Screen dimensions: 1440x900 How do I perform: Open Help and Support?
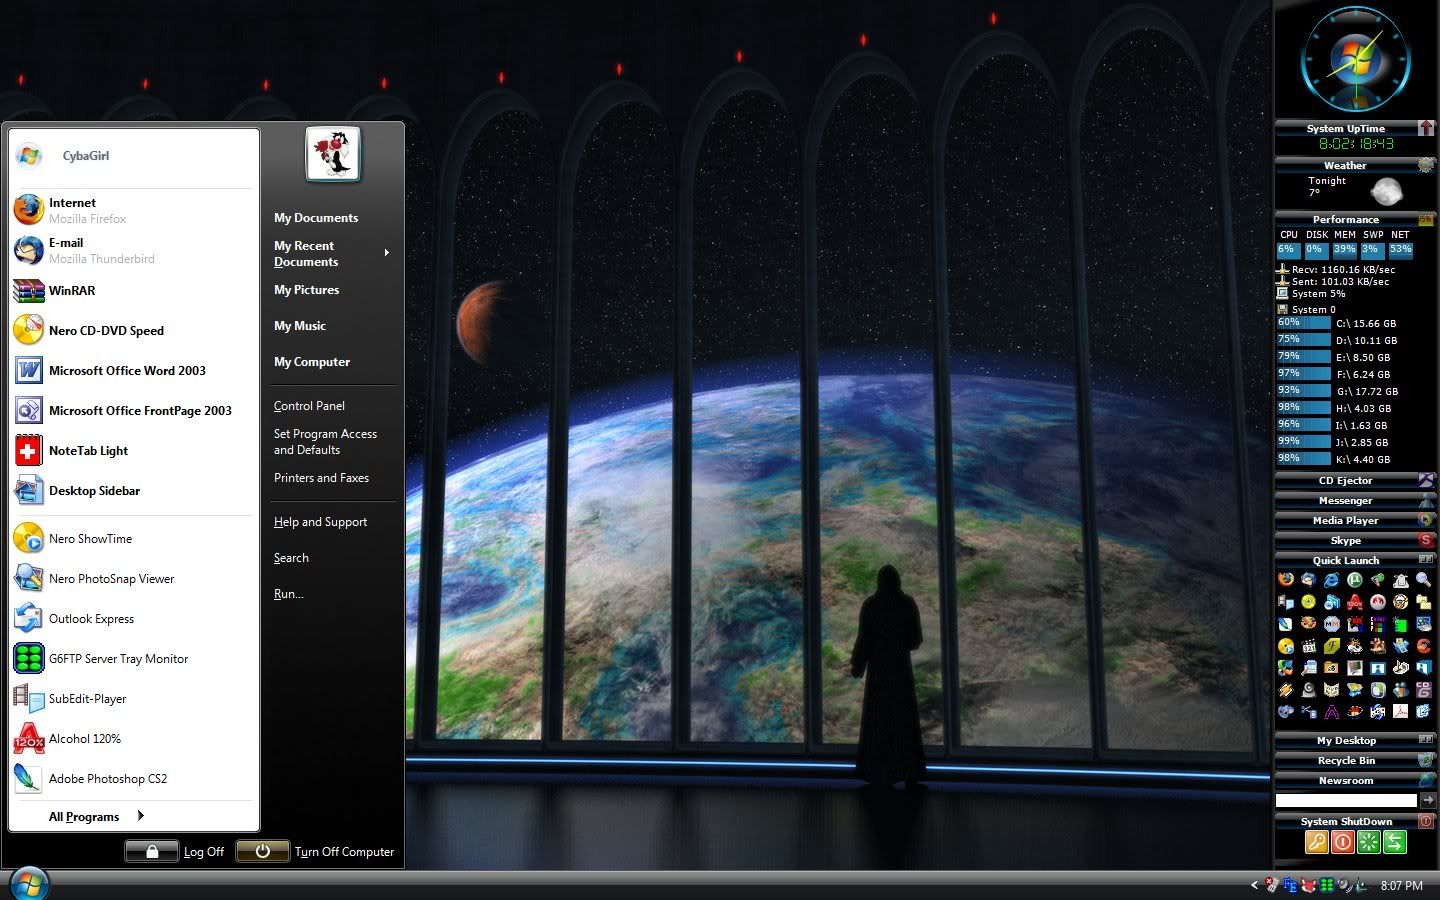tap(320, 522)
